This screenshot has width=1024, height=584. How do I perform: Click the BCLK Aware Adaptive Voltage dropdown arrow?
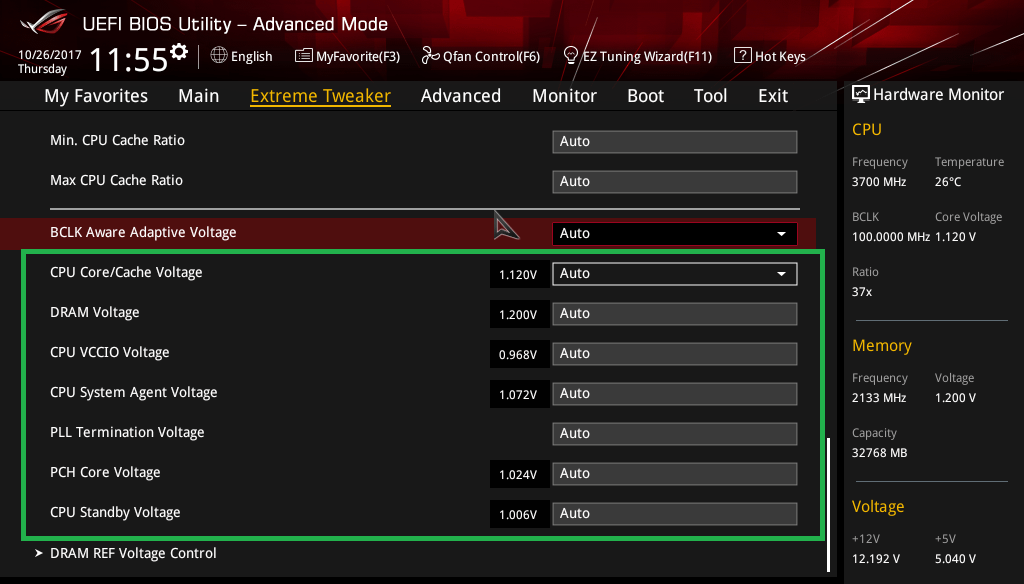781,234
